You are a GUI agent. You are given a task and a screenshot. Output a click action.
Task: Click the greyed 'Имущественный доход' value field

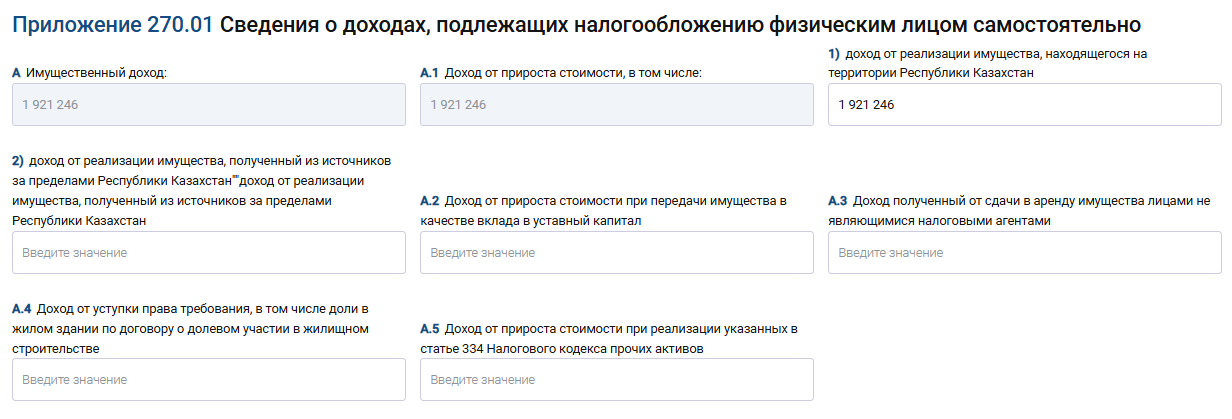coord(208,105)
